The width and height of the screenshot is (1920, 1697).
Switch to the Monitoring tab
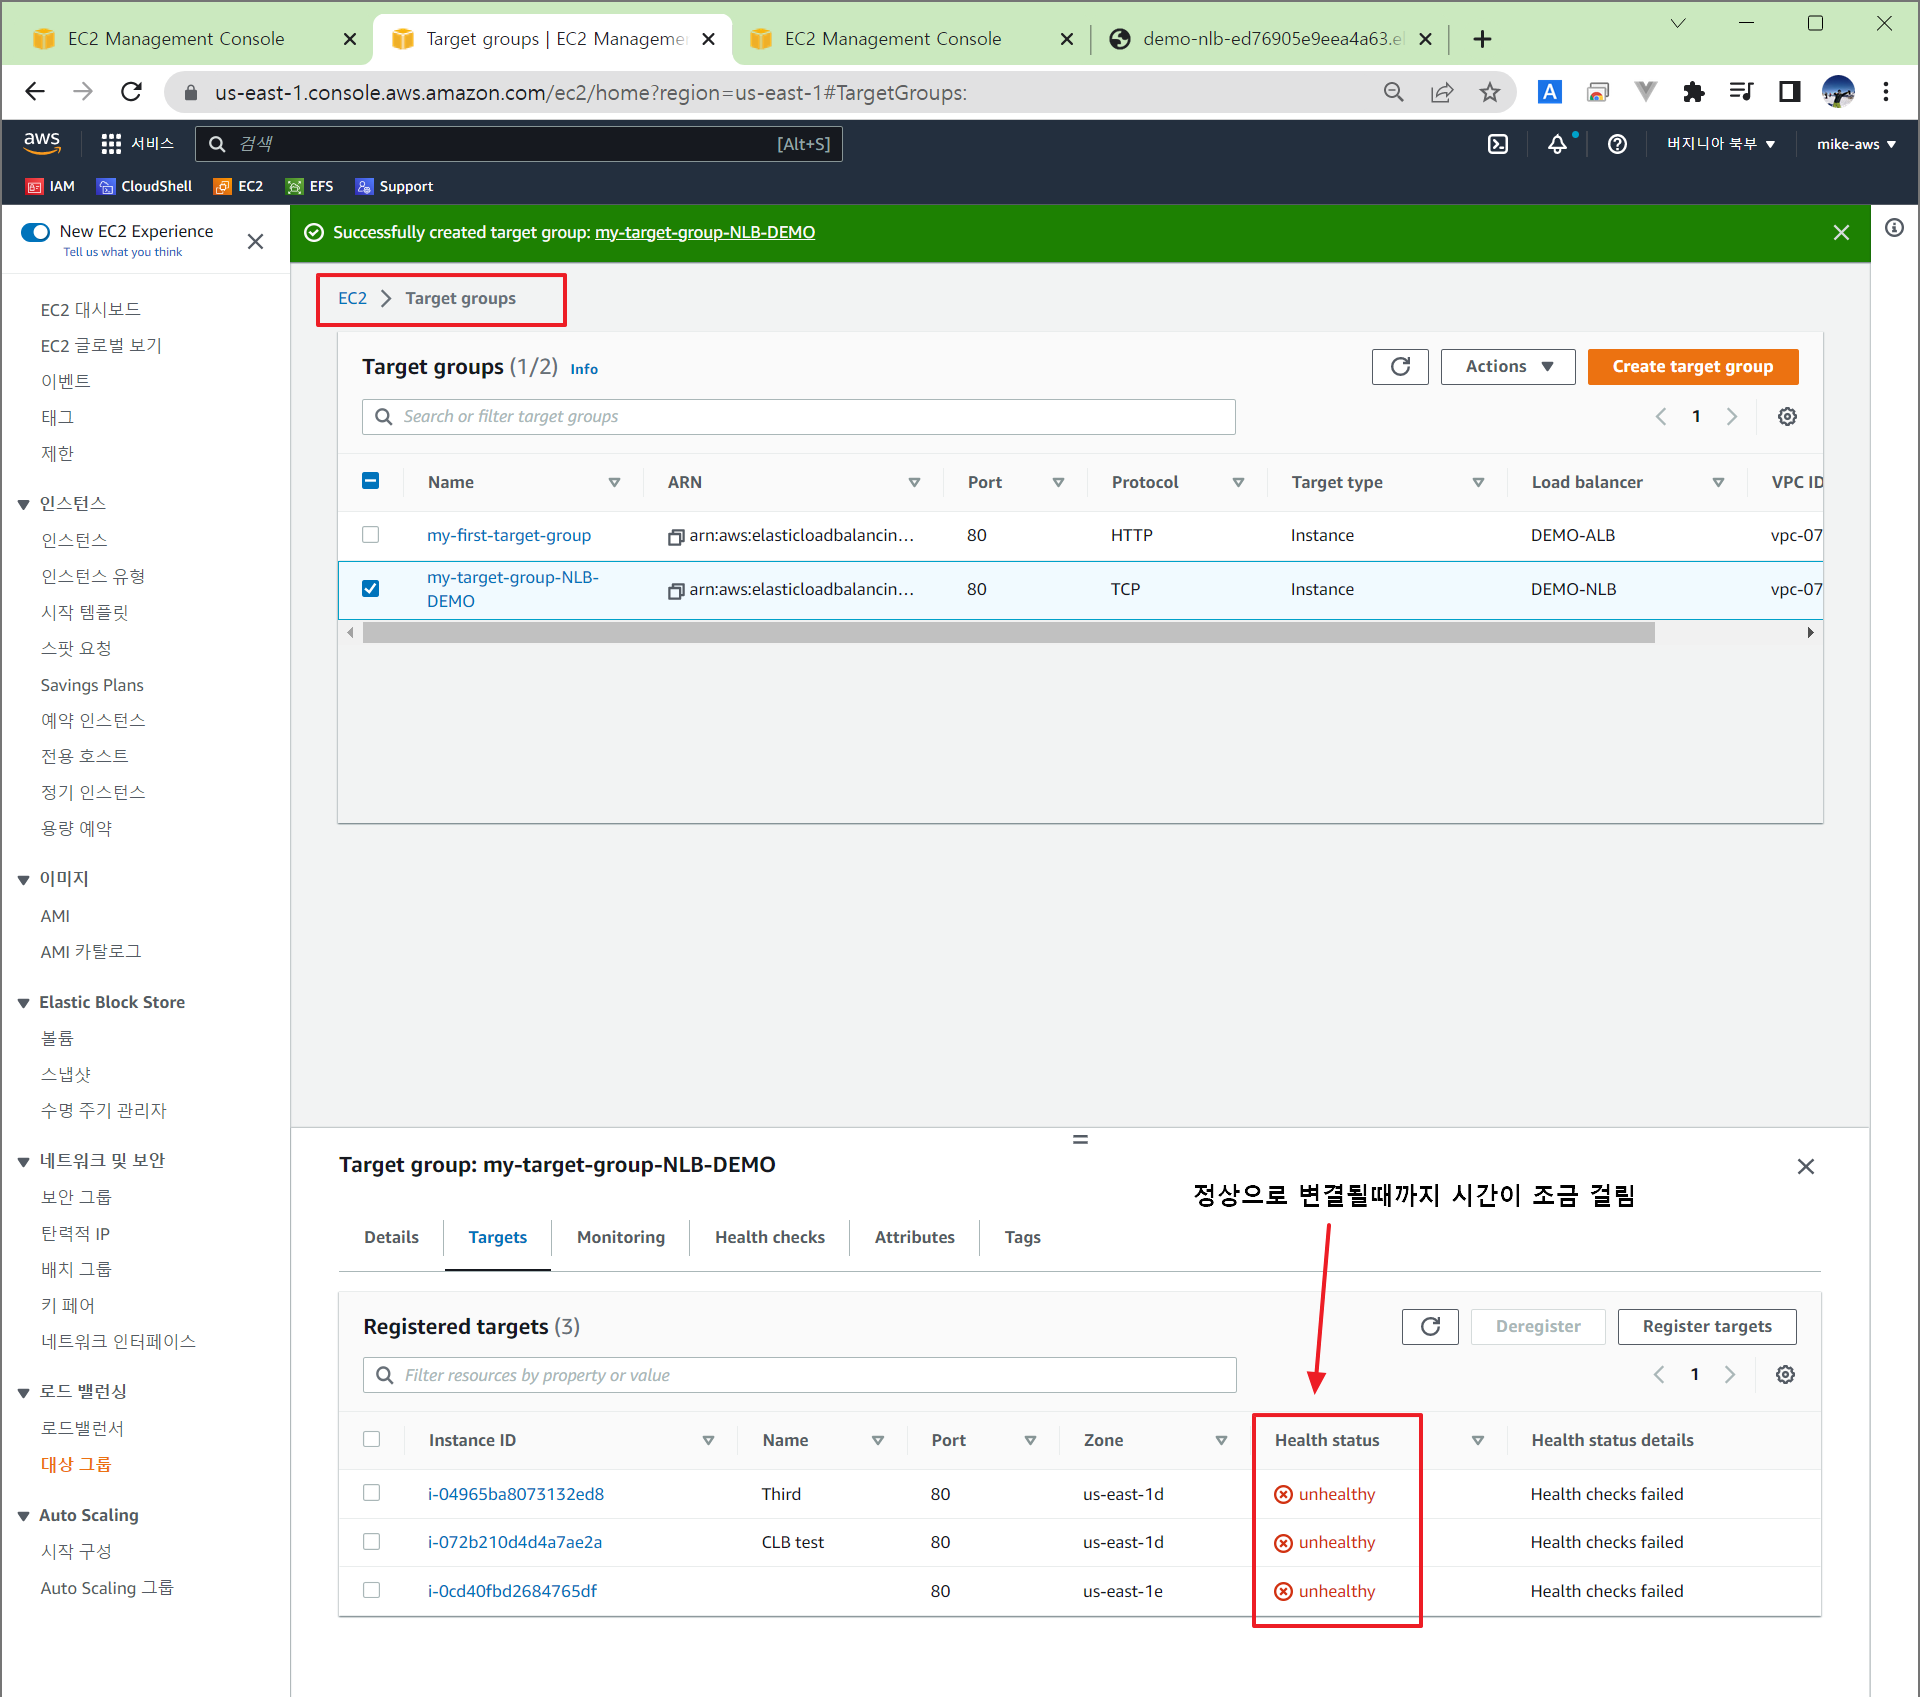click(620, 1237)
